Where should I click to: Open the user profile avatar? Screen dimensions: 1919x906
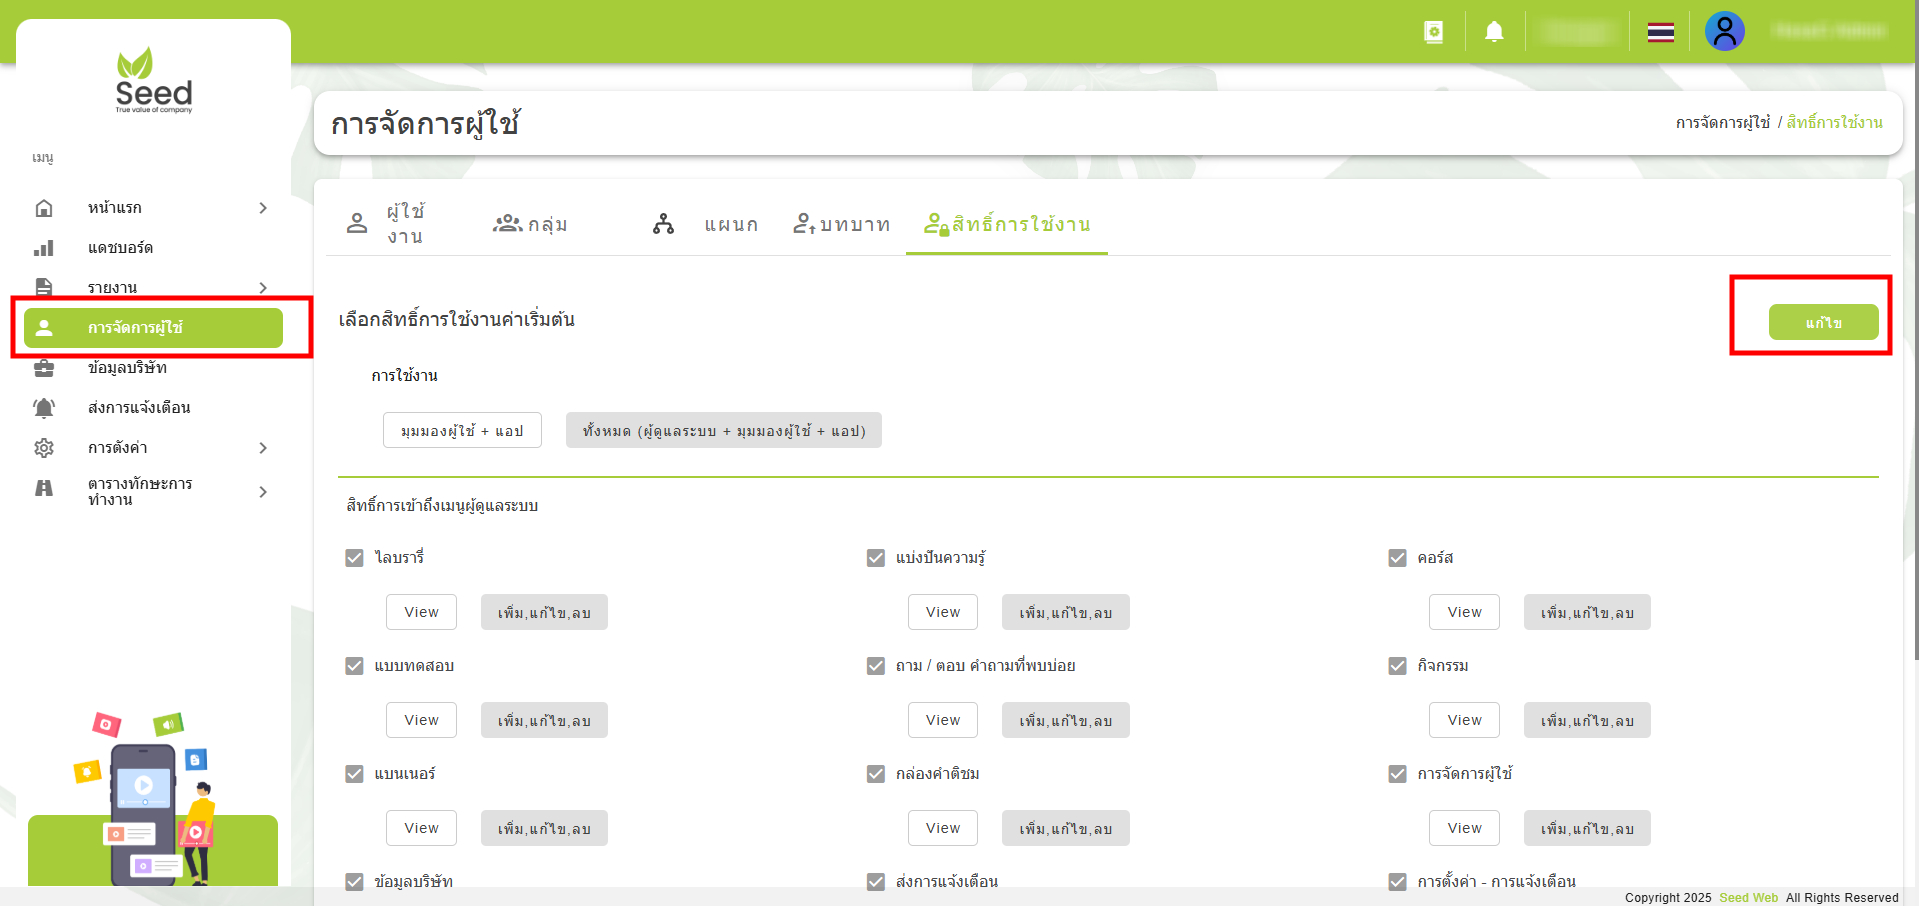click(x=1724, y=31)
